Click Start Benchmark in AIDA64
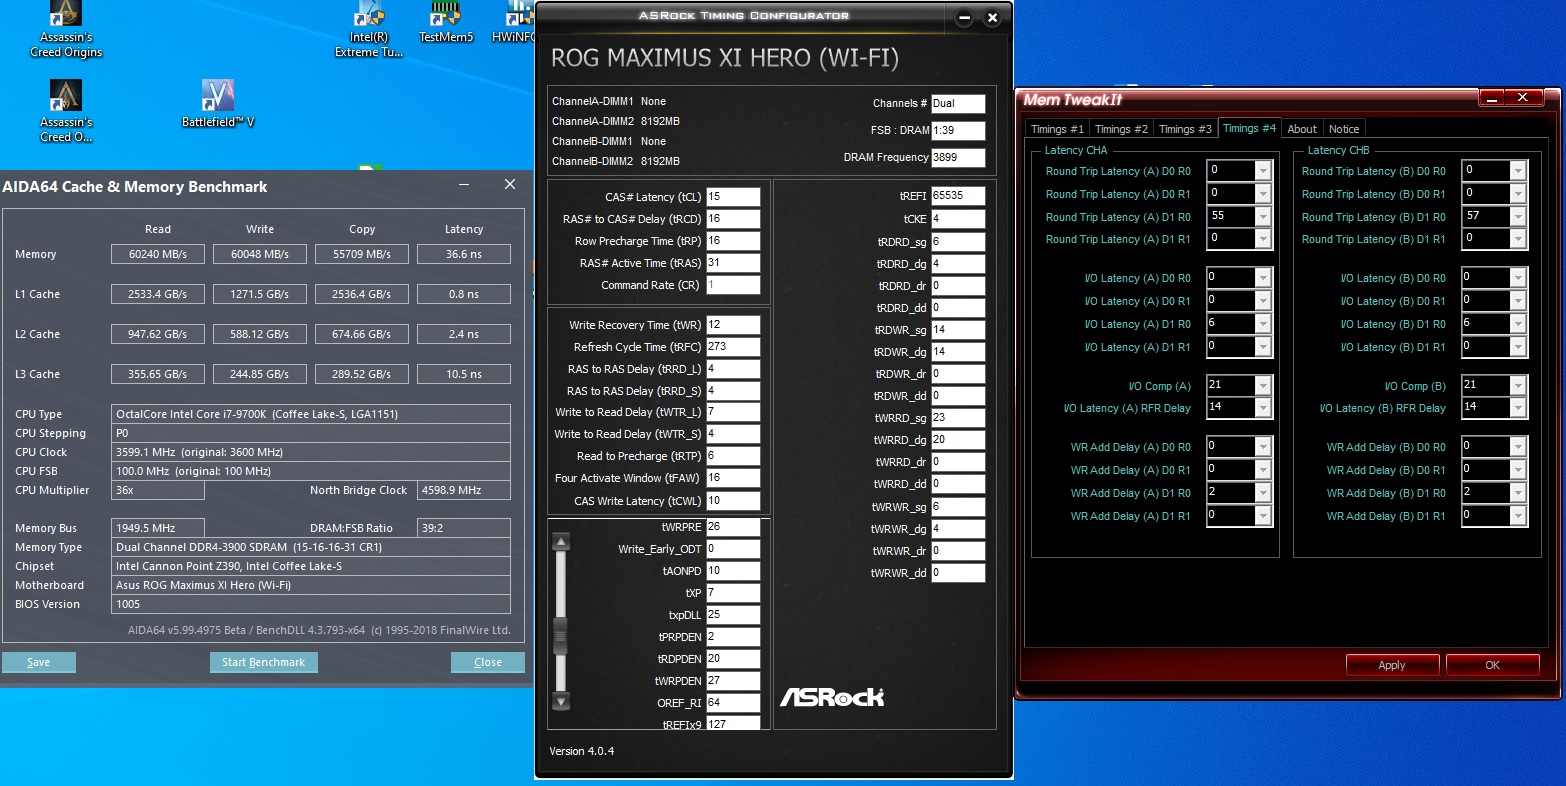This screenshot has height=786, width=1566. (264, 662)
